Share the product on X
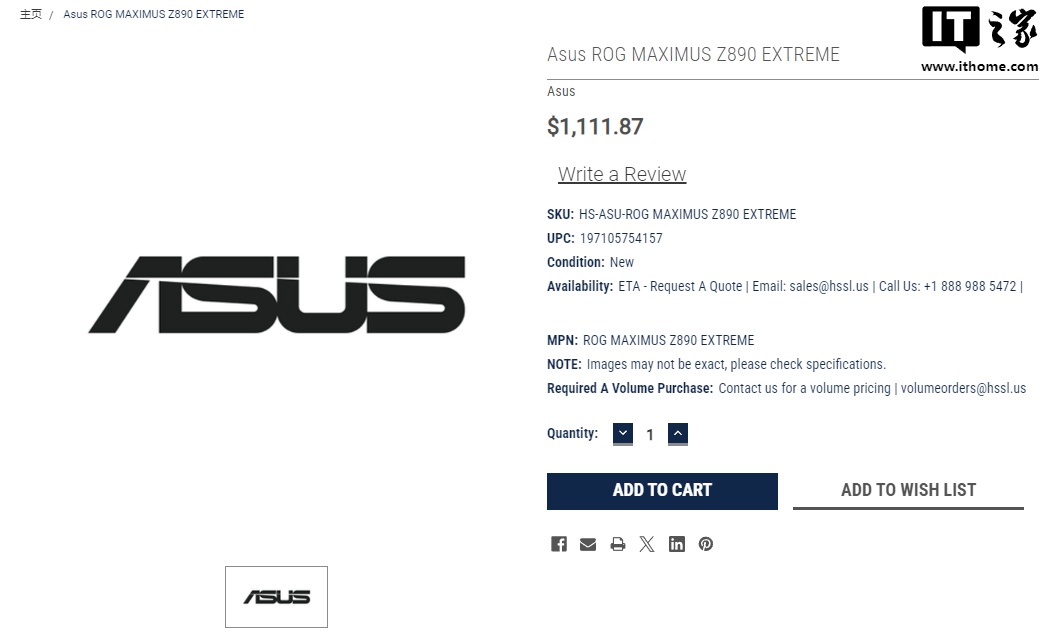The image size is (1054, 643). click(x=647, y=544)
